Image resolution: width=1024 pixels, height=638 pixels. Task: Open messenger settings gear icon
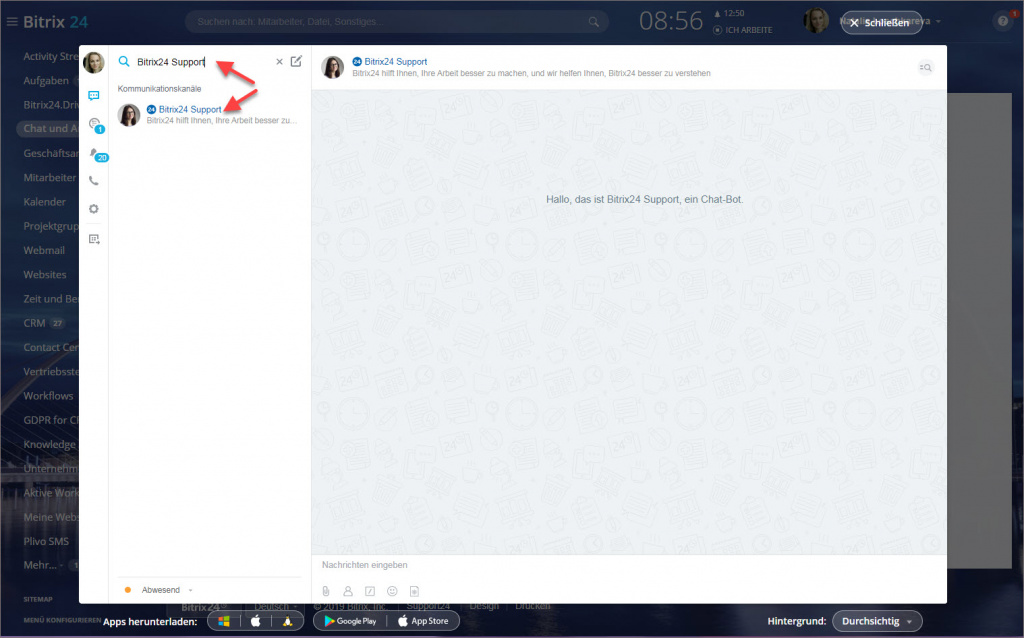[x=94, y=209]
